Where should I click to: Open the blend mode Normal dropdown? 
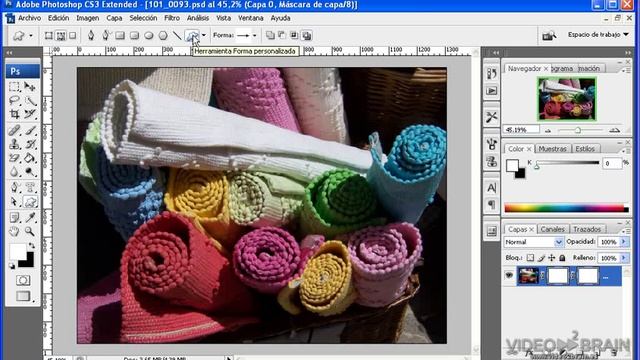click(534, 242)
